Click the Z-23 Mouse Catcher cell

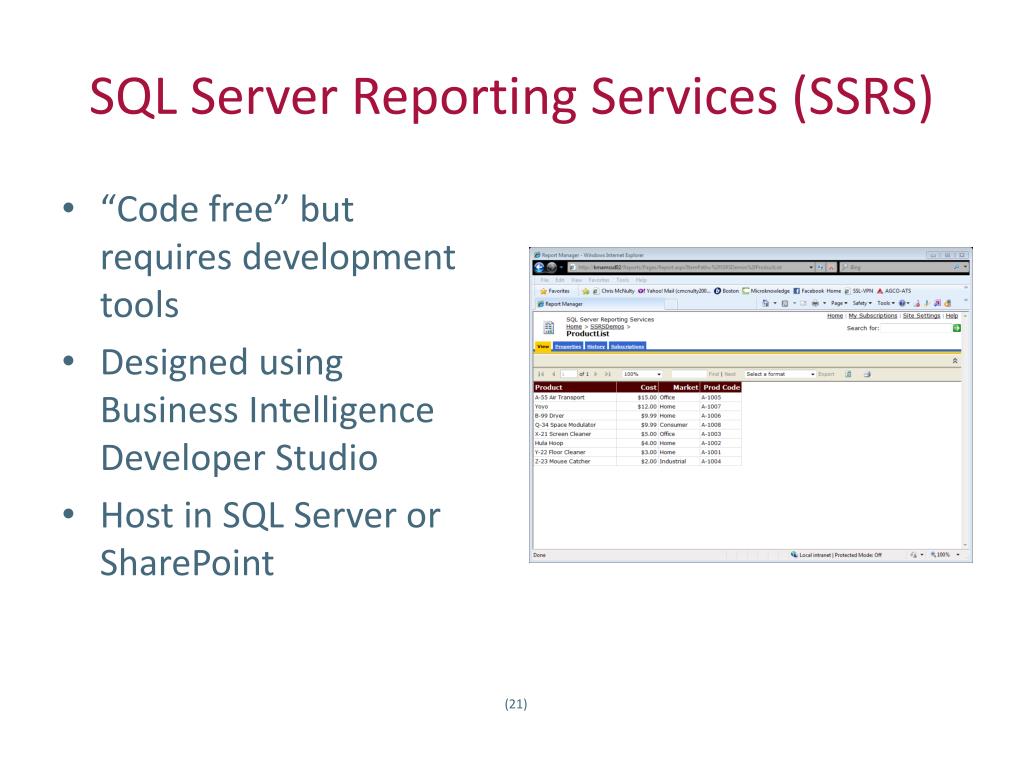(575, 461)
